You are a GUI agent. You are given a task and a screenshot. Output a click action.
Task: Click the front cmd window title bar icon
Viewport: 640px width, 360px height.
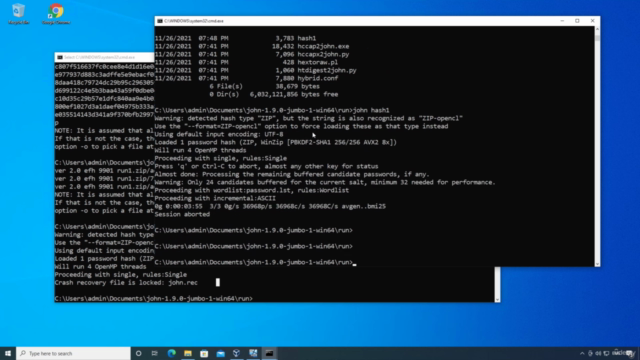(160, 21)
